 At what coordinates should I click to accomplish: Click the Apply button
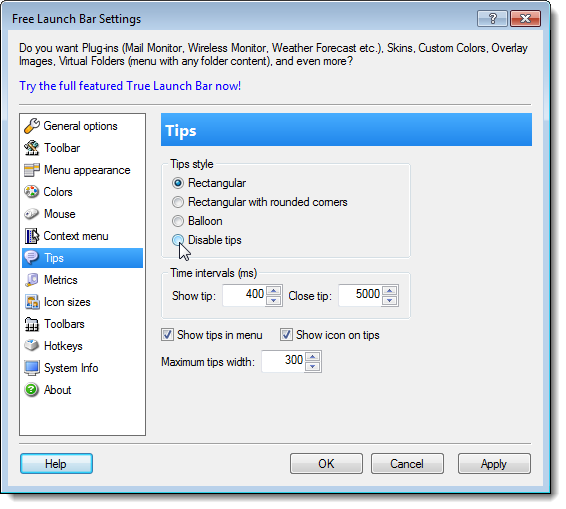(x=494, y=464)
